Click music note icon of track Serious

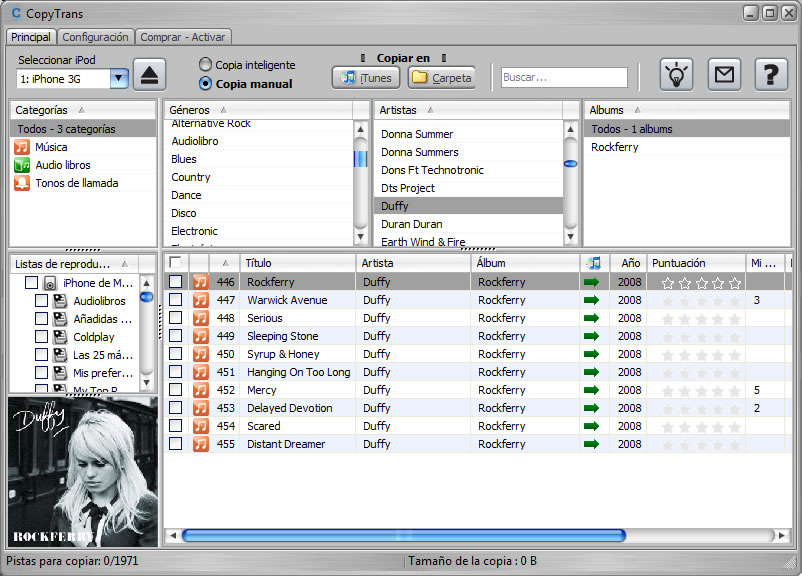200,318
